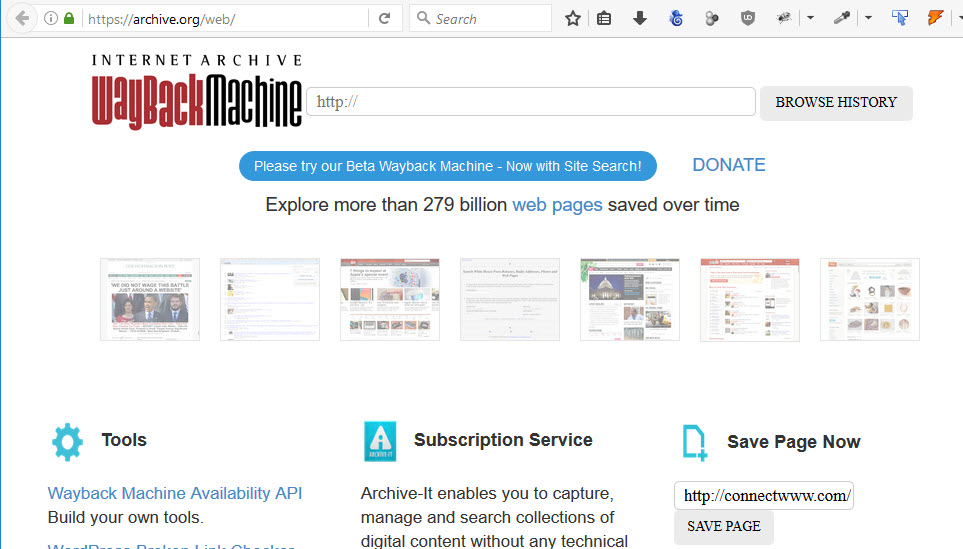Image resolution: width=963 pixels, height=549 pixels.
Task: Open the Huffington Post archived thumbnail
Action: tap(150, 299)
